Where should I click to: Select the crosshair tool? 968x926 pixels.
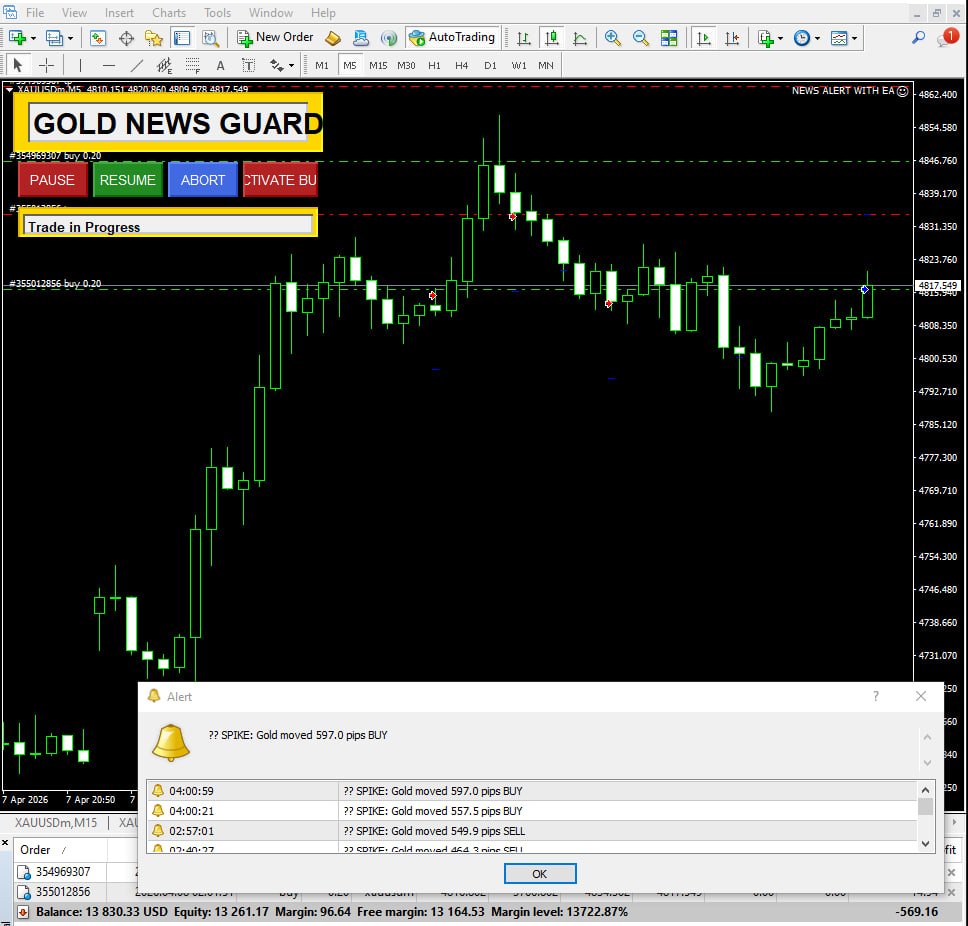(x=46, y=65)
